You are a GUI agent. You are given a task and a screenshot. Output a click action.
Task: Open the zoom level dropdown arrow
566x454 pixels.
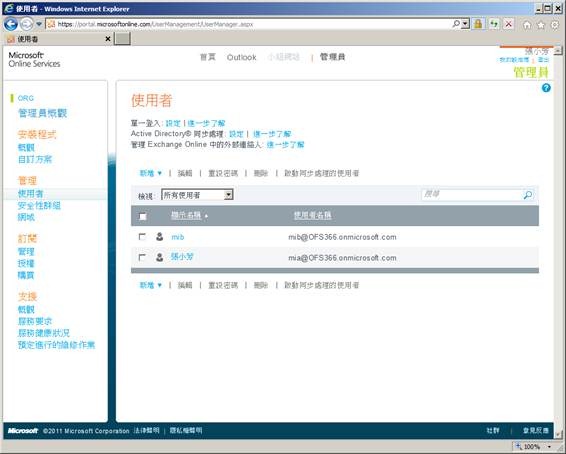(x=549, y=447)
